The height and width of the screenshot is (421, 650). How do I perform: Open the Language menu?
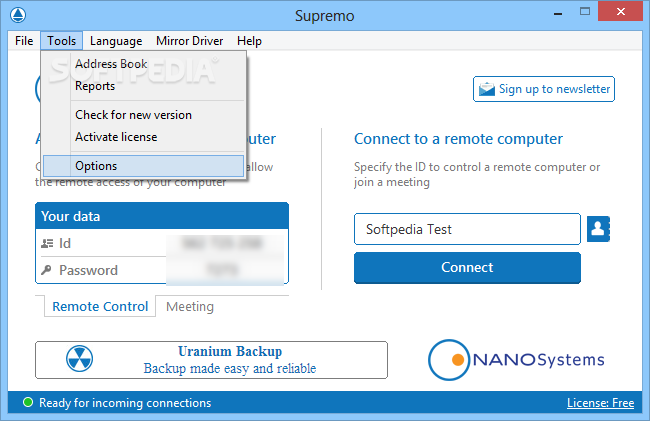[x=116, y=41]
